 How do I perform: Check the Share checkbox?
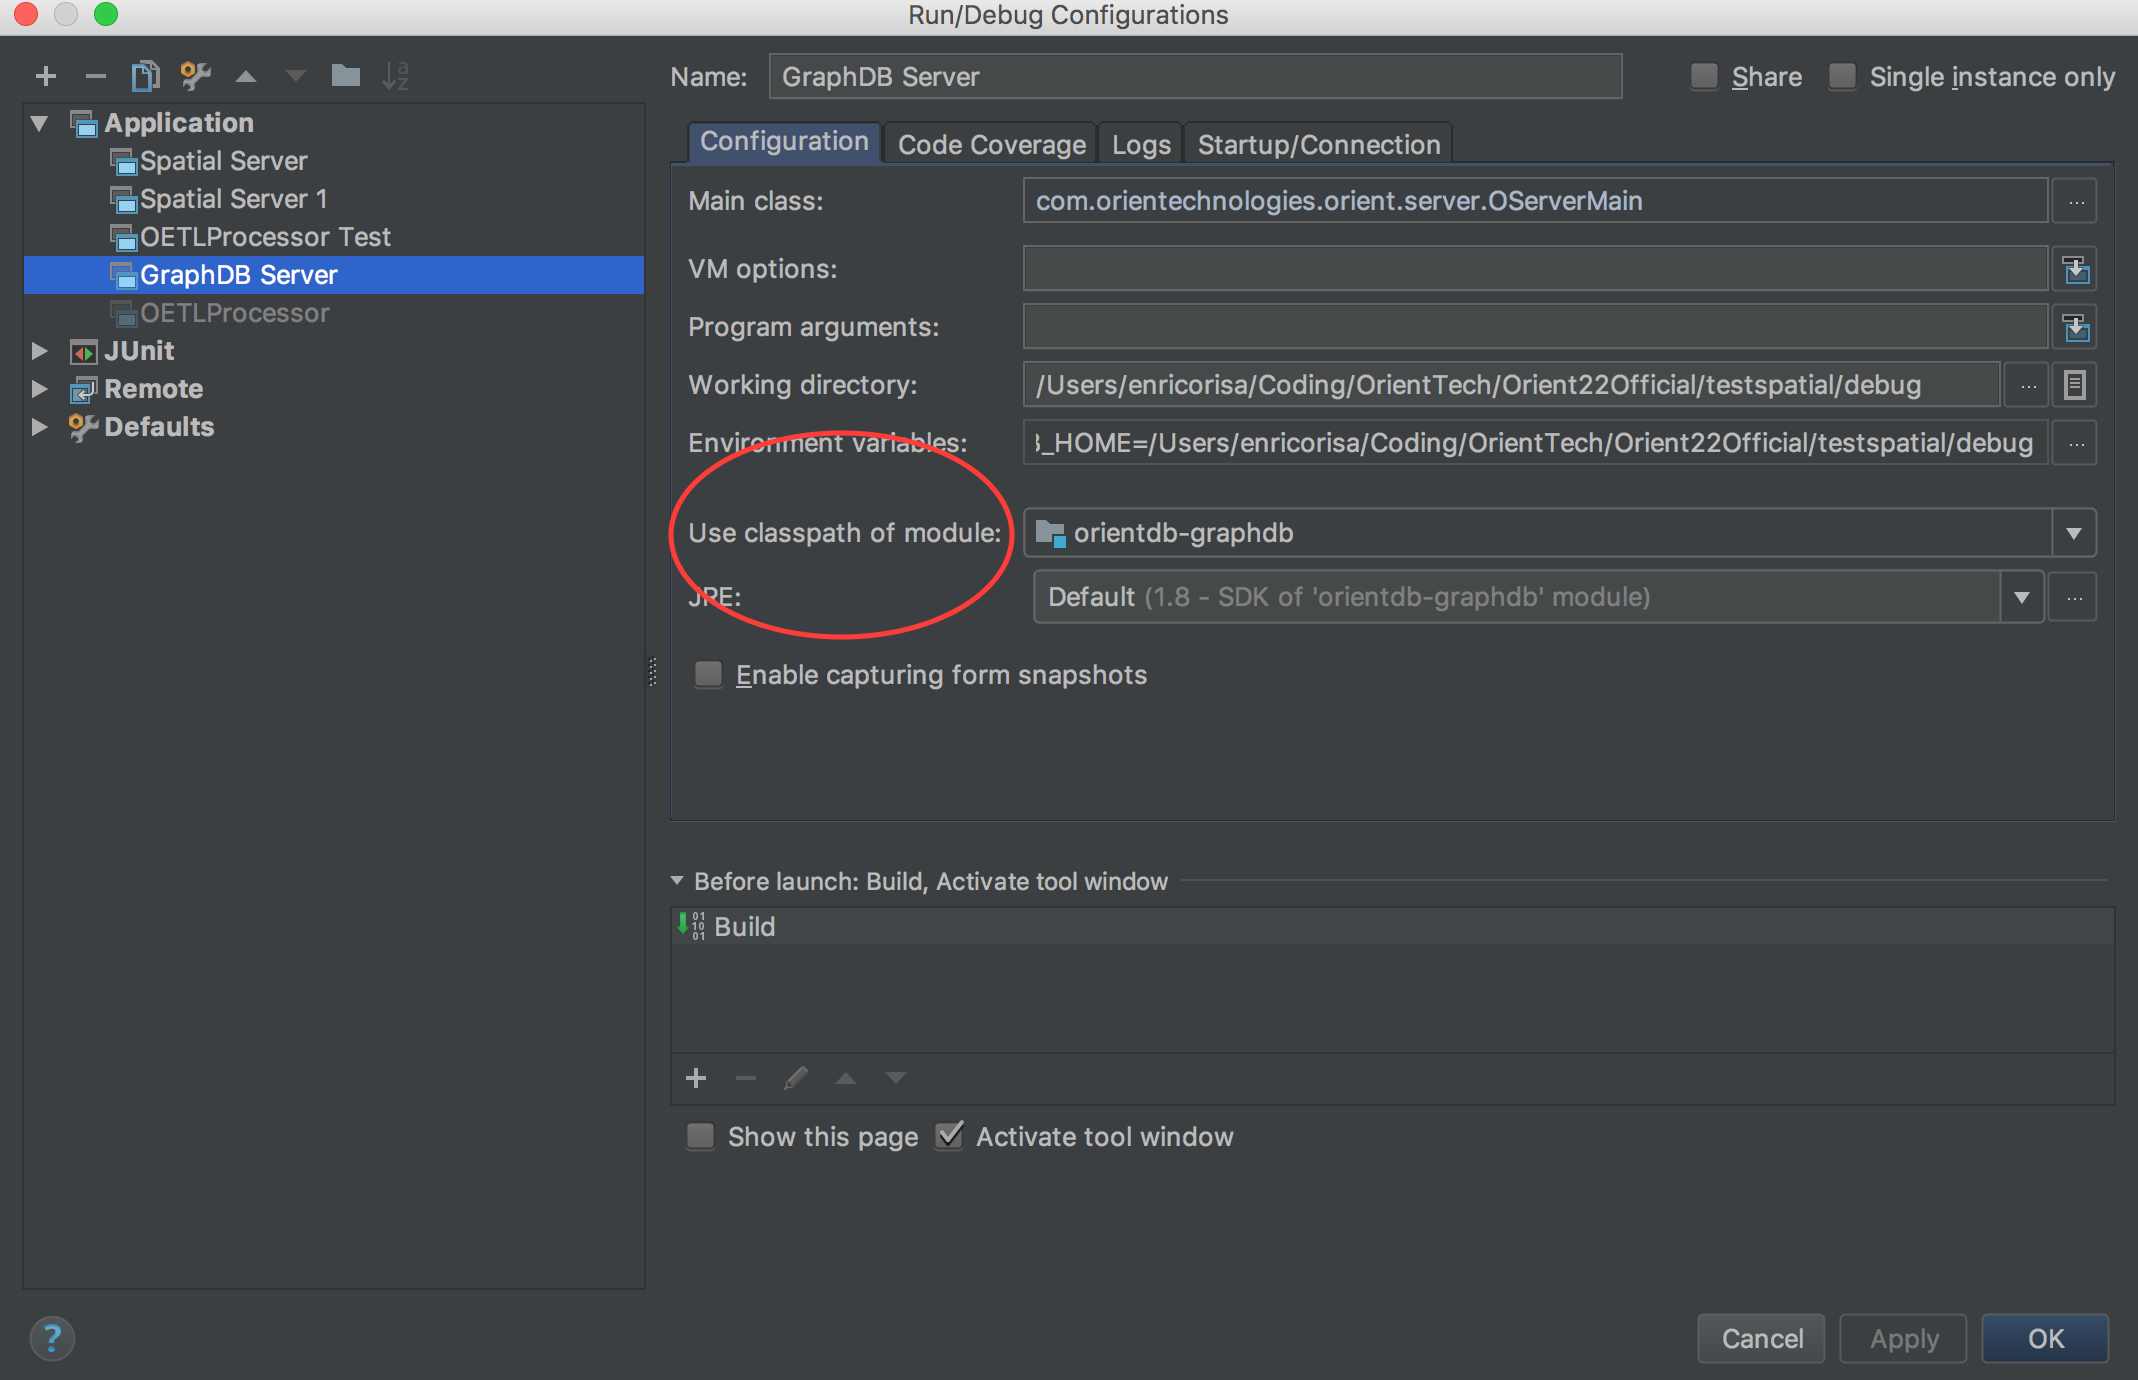tap(1704, 76)
